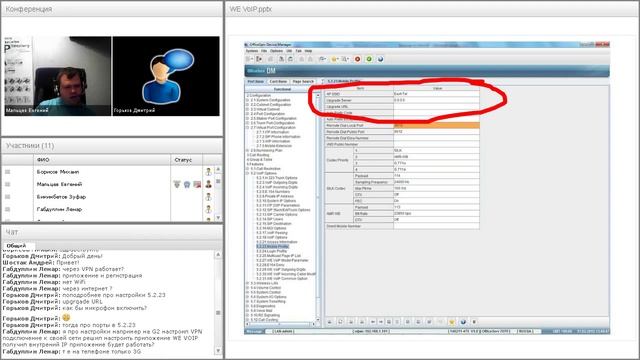Open the Options menu in Device Manager

coord(276,51)
